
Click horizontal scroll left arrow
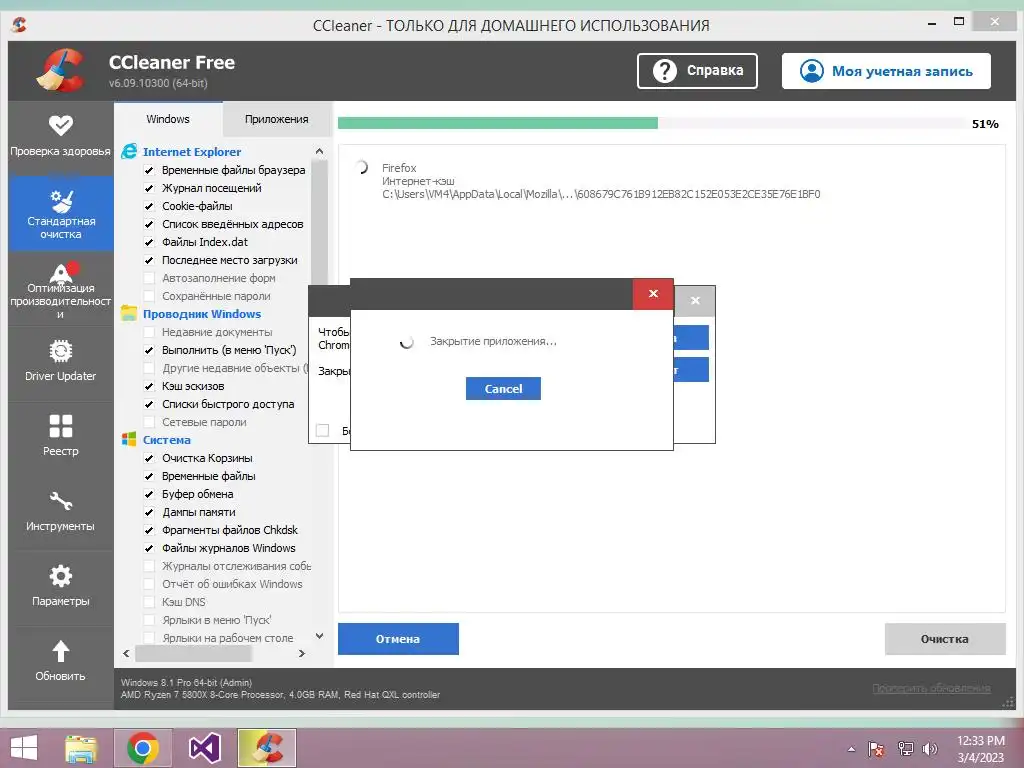tap(126, 653)
